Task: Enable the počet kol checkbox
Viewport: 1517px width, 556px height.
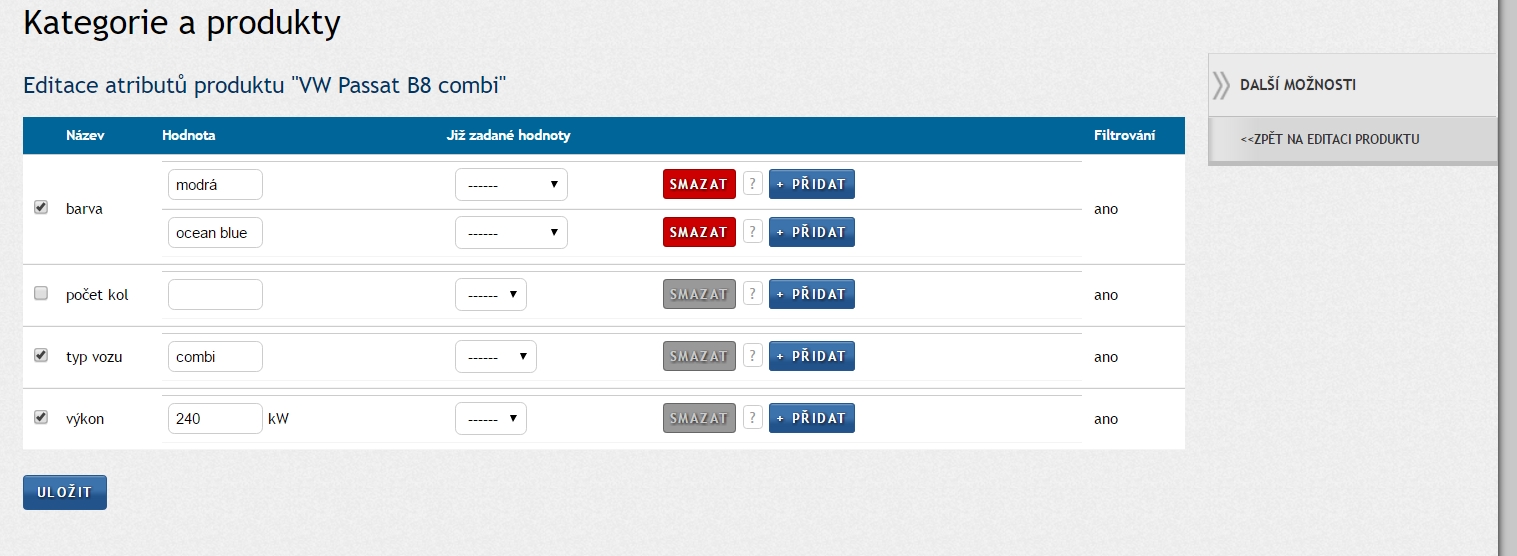Action: (x=41, y=294)
